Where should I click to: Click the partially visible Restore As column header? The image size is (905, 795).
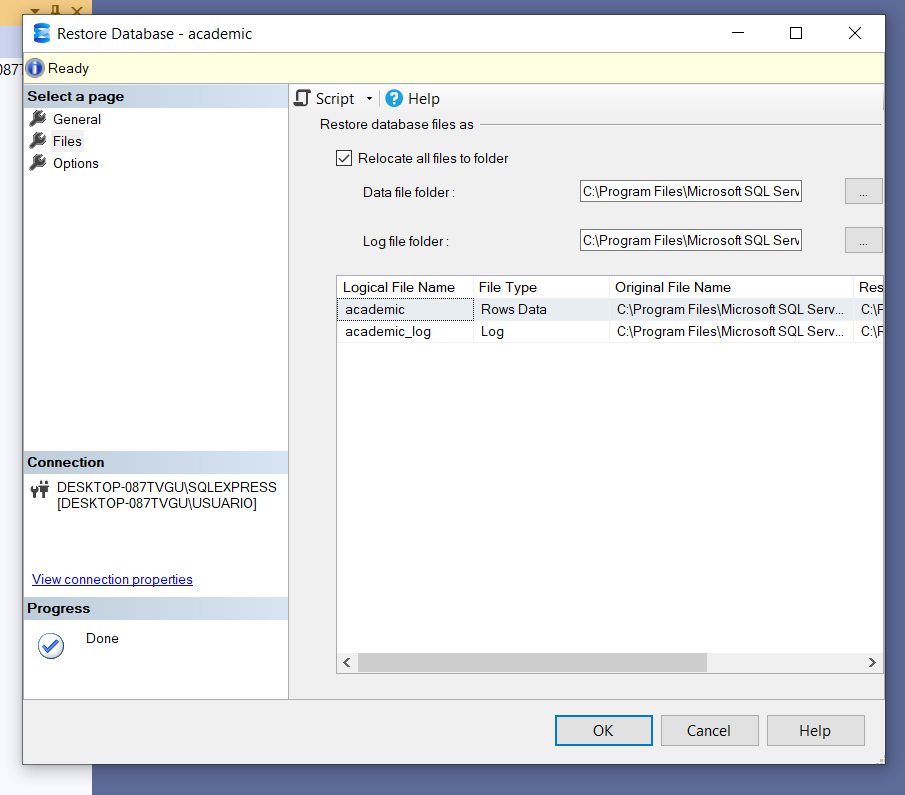pos(869,287)
